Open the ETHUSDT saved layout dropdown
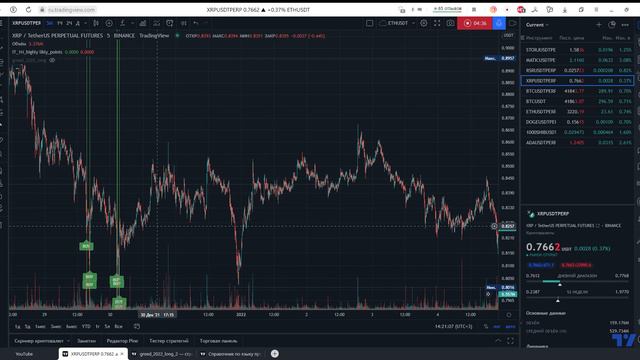 pyautogui.click(x=397, y=23)
